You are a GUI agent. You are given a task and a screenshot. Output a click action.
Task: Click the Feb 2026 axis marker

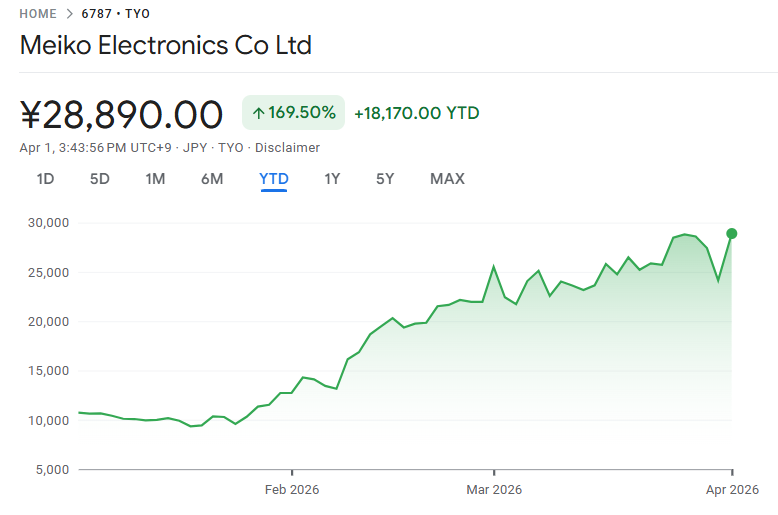(292, 490)
